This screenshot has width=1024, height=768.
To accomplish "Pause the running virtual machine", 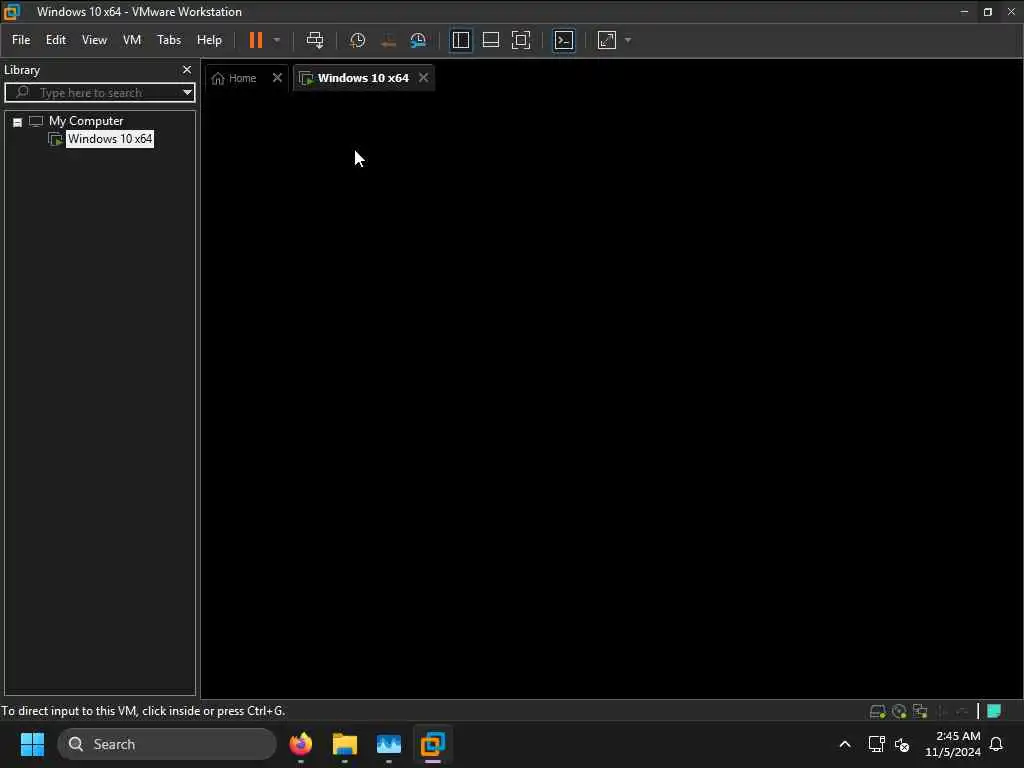I will (255, 40).
